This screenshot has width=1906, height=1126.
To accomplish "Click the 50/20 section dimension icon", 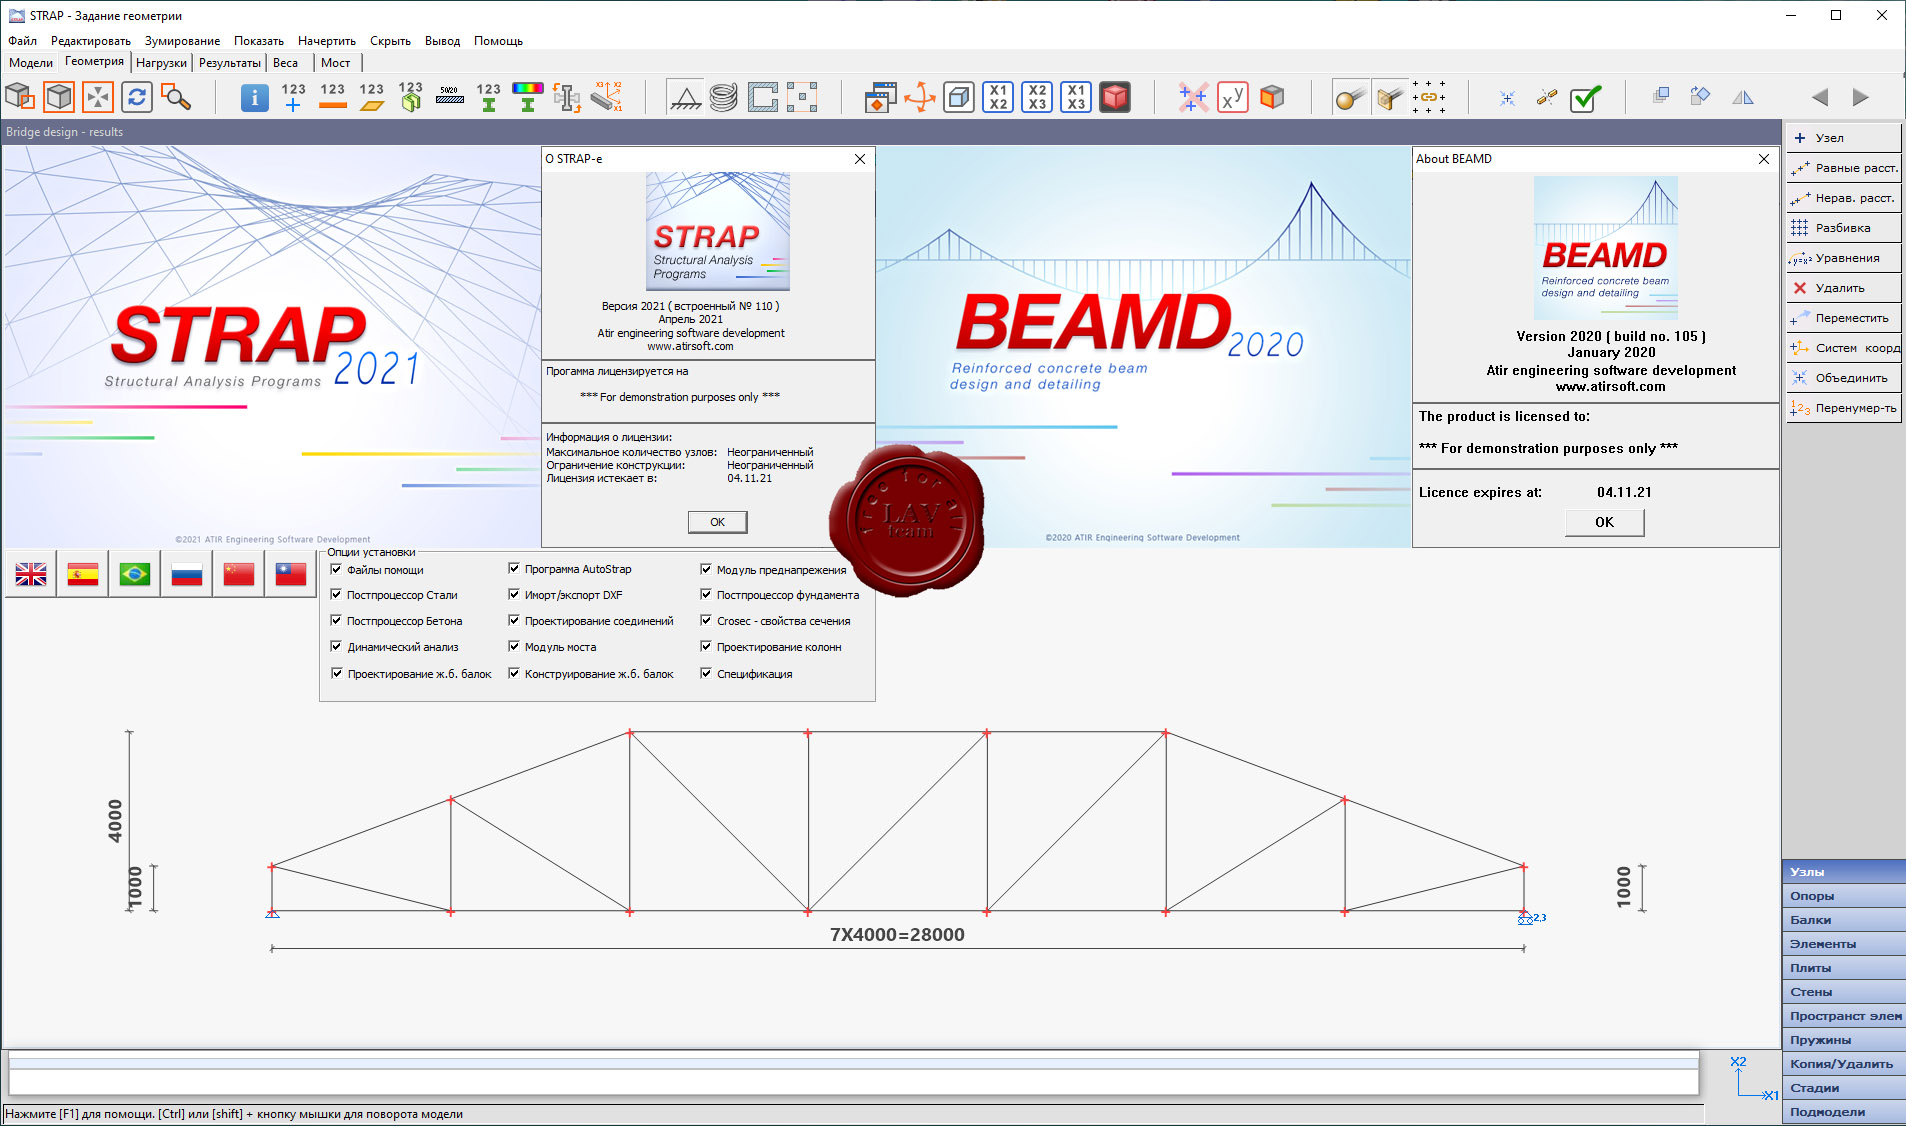I will [x=449, y=97].
